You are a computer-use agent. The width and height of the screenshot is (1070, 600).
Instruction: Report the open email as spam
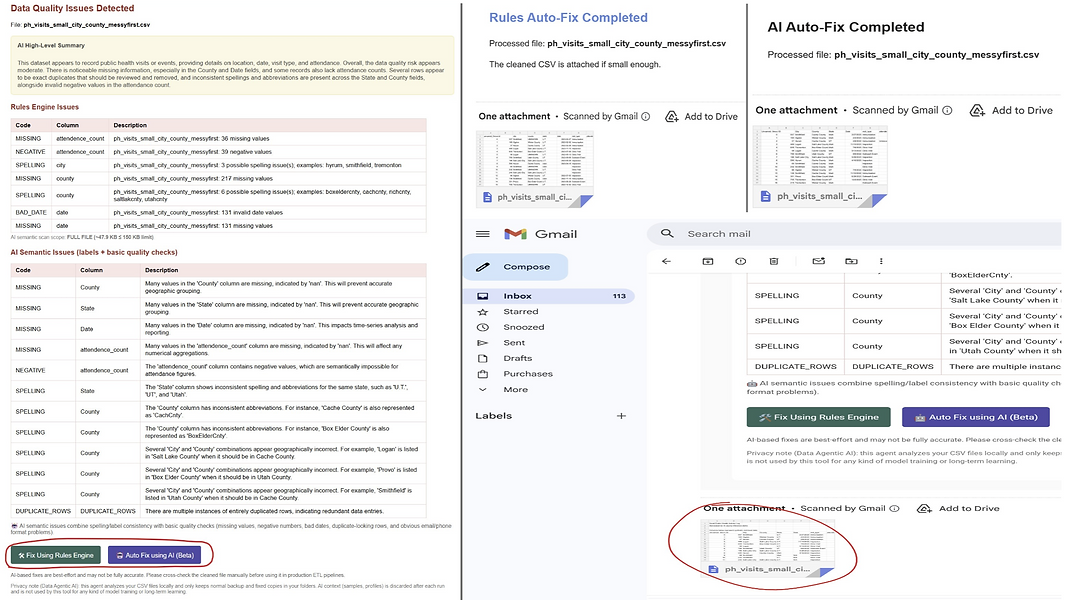click(x=740, y=261)
